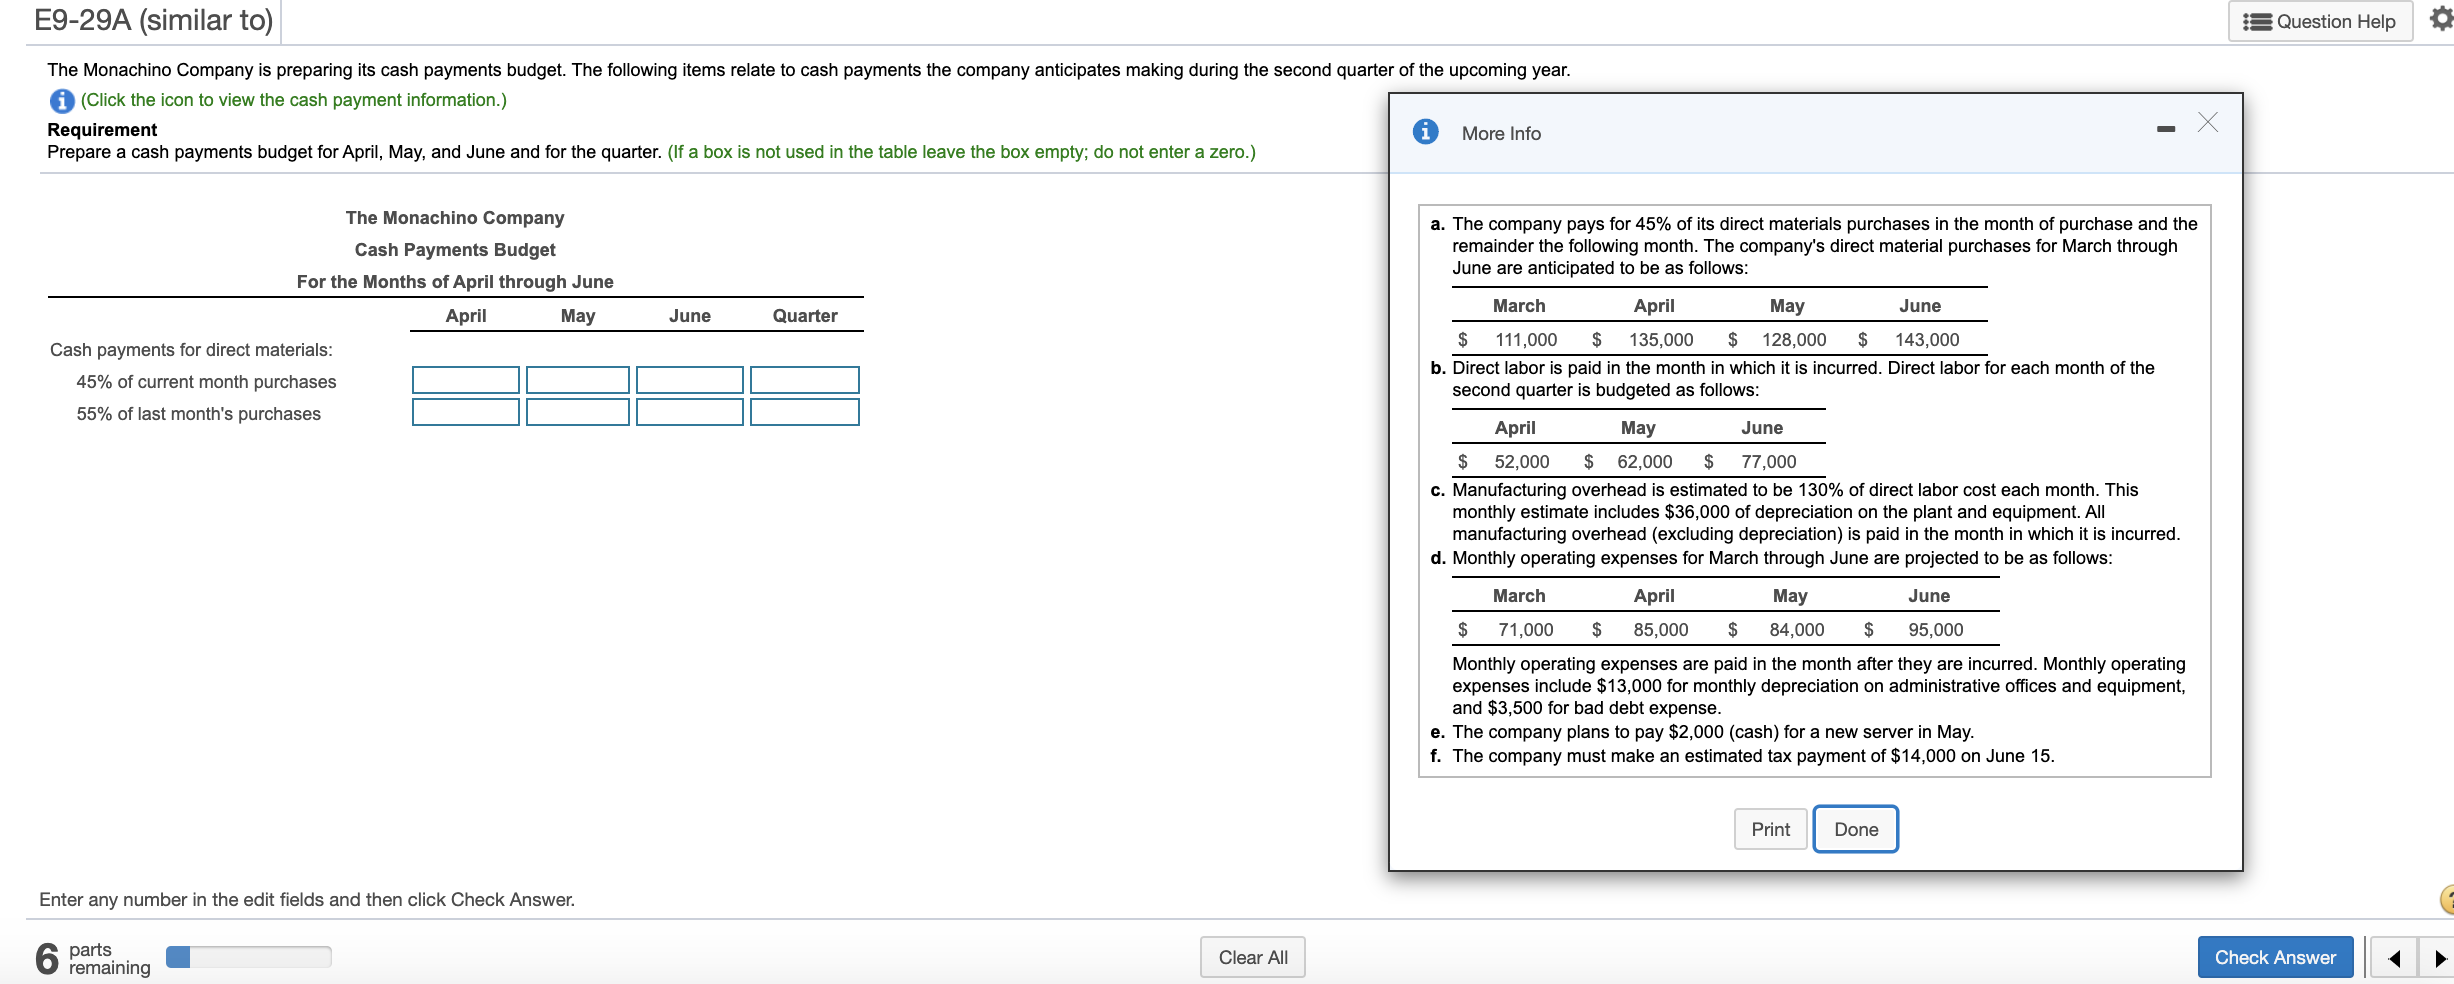This screenshot has width=2454, height=984.
Task: Click the info icon to view cash payment information
Action: pyautogui.click(x=62, y=100)
